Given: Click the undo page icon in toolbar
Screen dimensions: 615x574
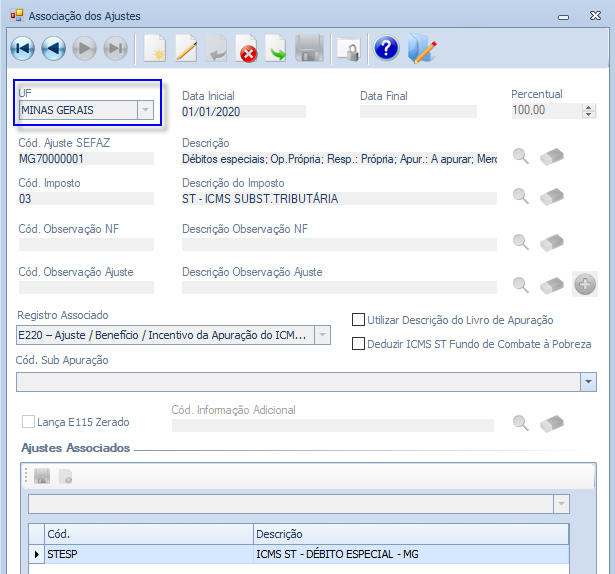Looking at the screenshot, I should (216, 49).
